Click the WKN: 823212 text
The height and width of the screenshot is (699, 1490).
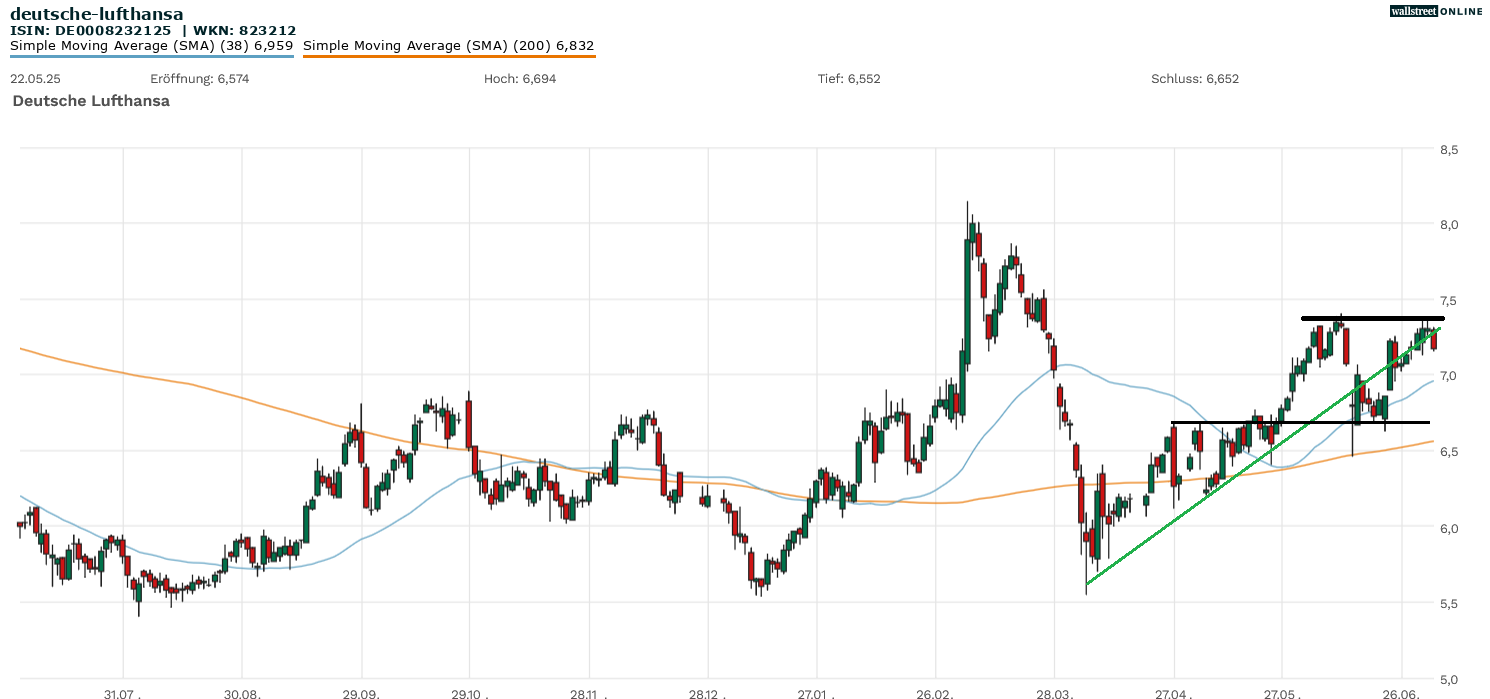pyautogui.click(x=244, y=30)
